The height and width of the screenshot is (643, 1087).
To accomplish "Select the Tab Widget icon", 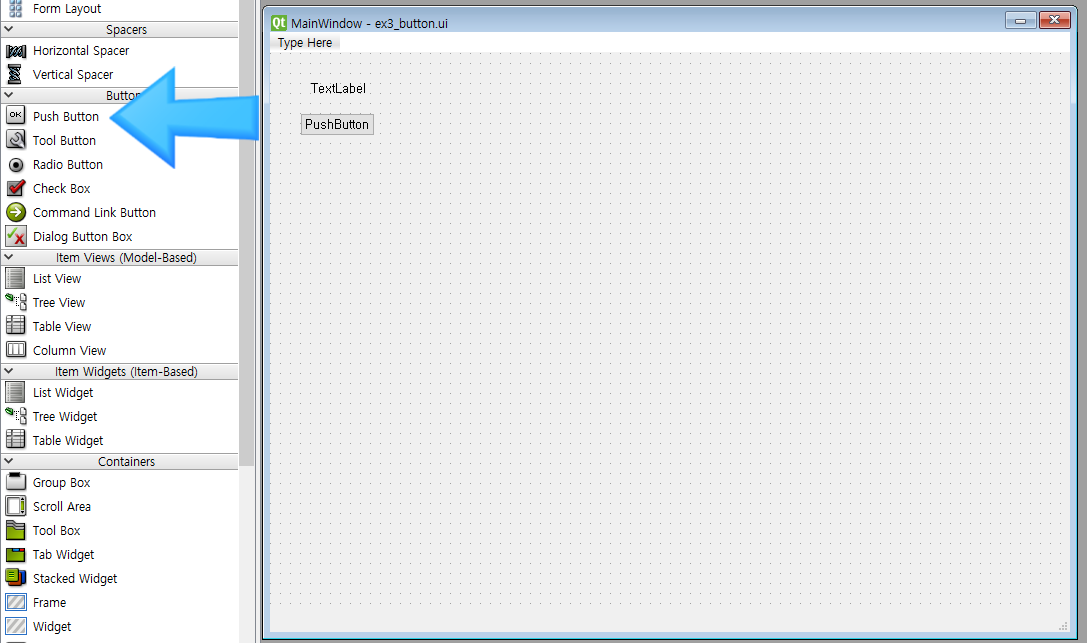I will pyautogui.click(x=15, y=554).
